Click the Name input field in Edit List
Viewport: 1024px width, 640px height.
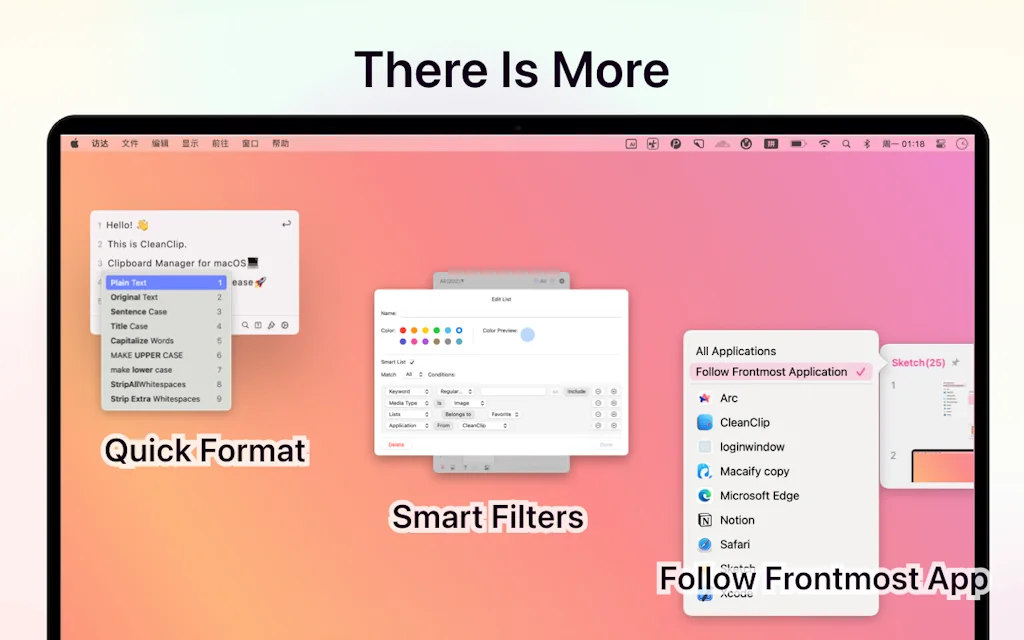508,313
